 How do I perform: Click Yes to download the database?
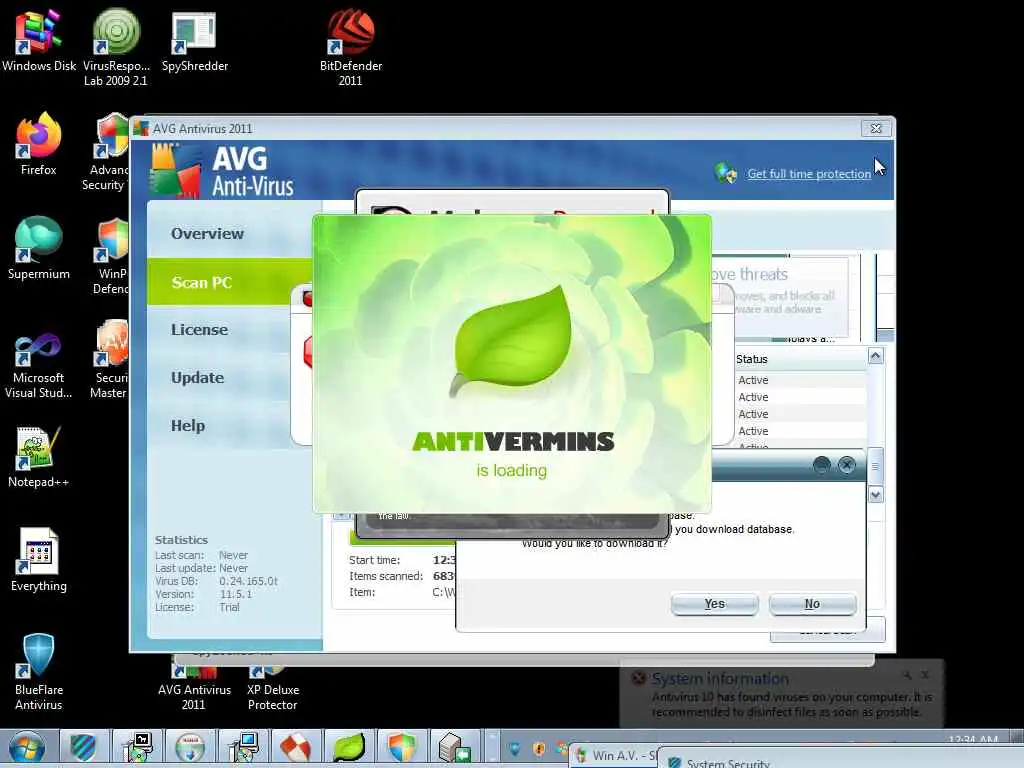(x=714, y=604)
